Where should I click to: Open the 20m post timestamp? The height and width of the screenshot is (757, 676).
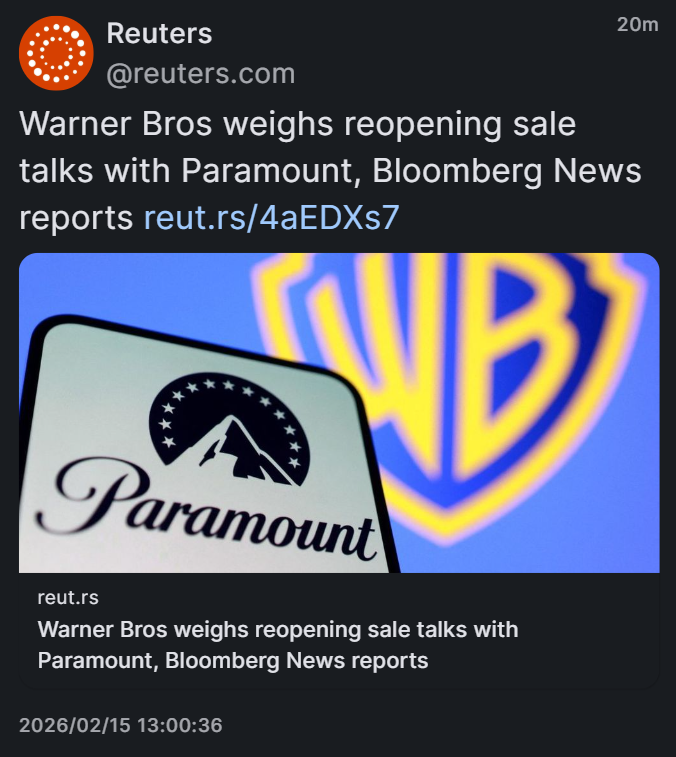point(637,24)
